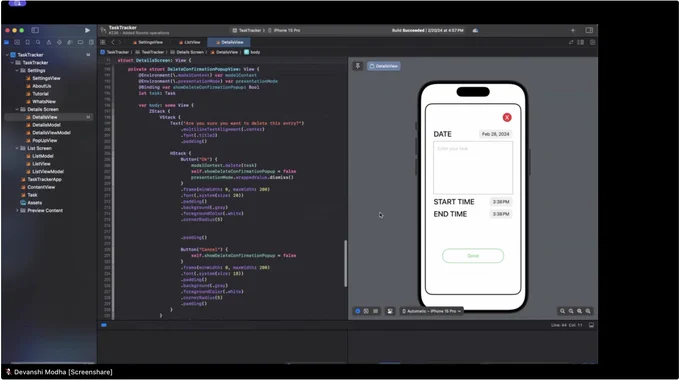680x380 pixels.
Task: Click the blue filter tag icon in debug bar
Action: pos(104,325)
